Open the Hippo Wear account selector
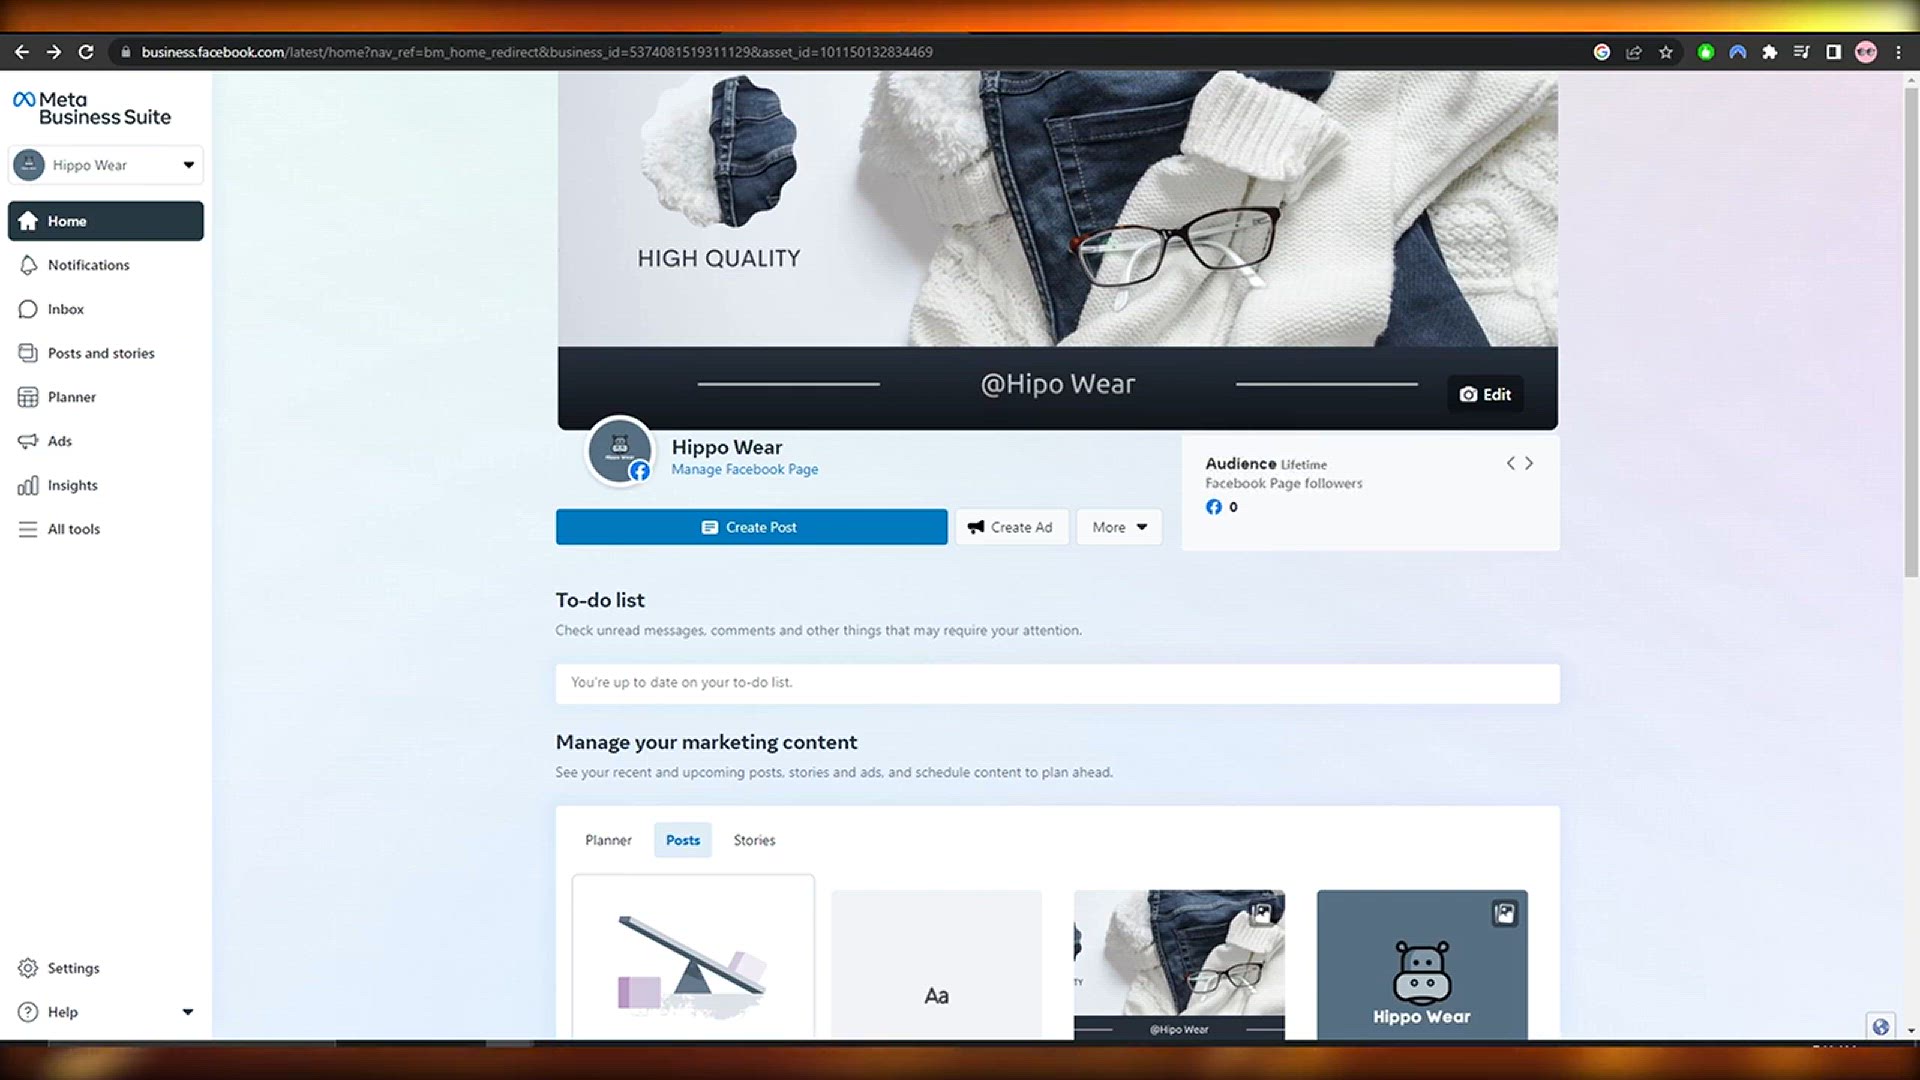The width and height of the screenshot is (1920, 1080). (105, 165)
